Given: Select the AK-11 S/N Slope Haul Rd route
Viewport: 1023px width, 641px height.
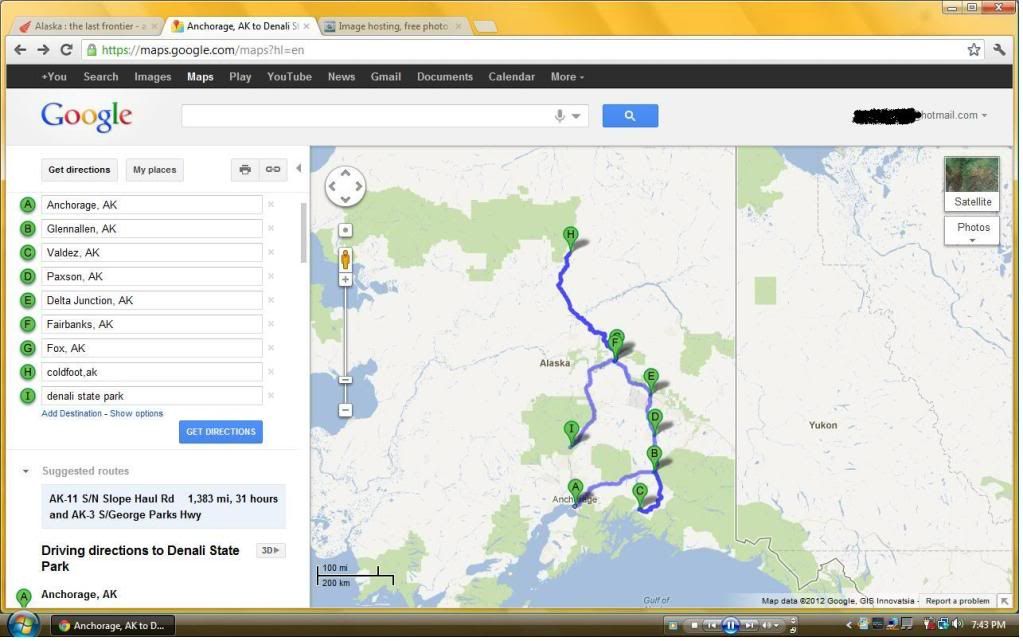Looking at the screenshot, I should (x=163, y=507).
